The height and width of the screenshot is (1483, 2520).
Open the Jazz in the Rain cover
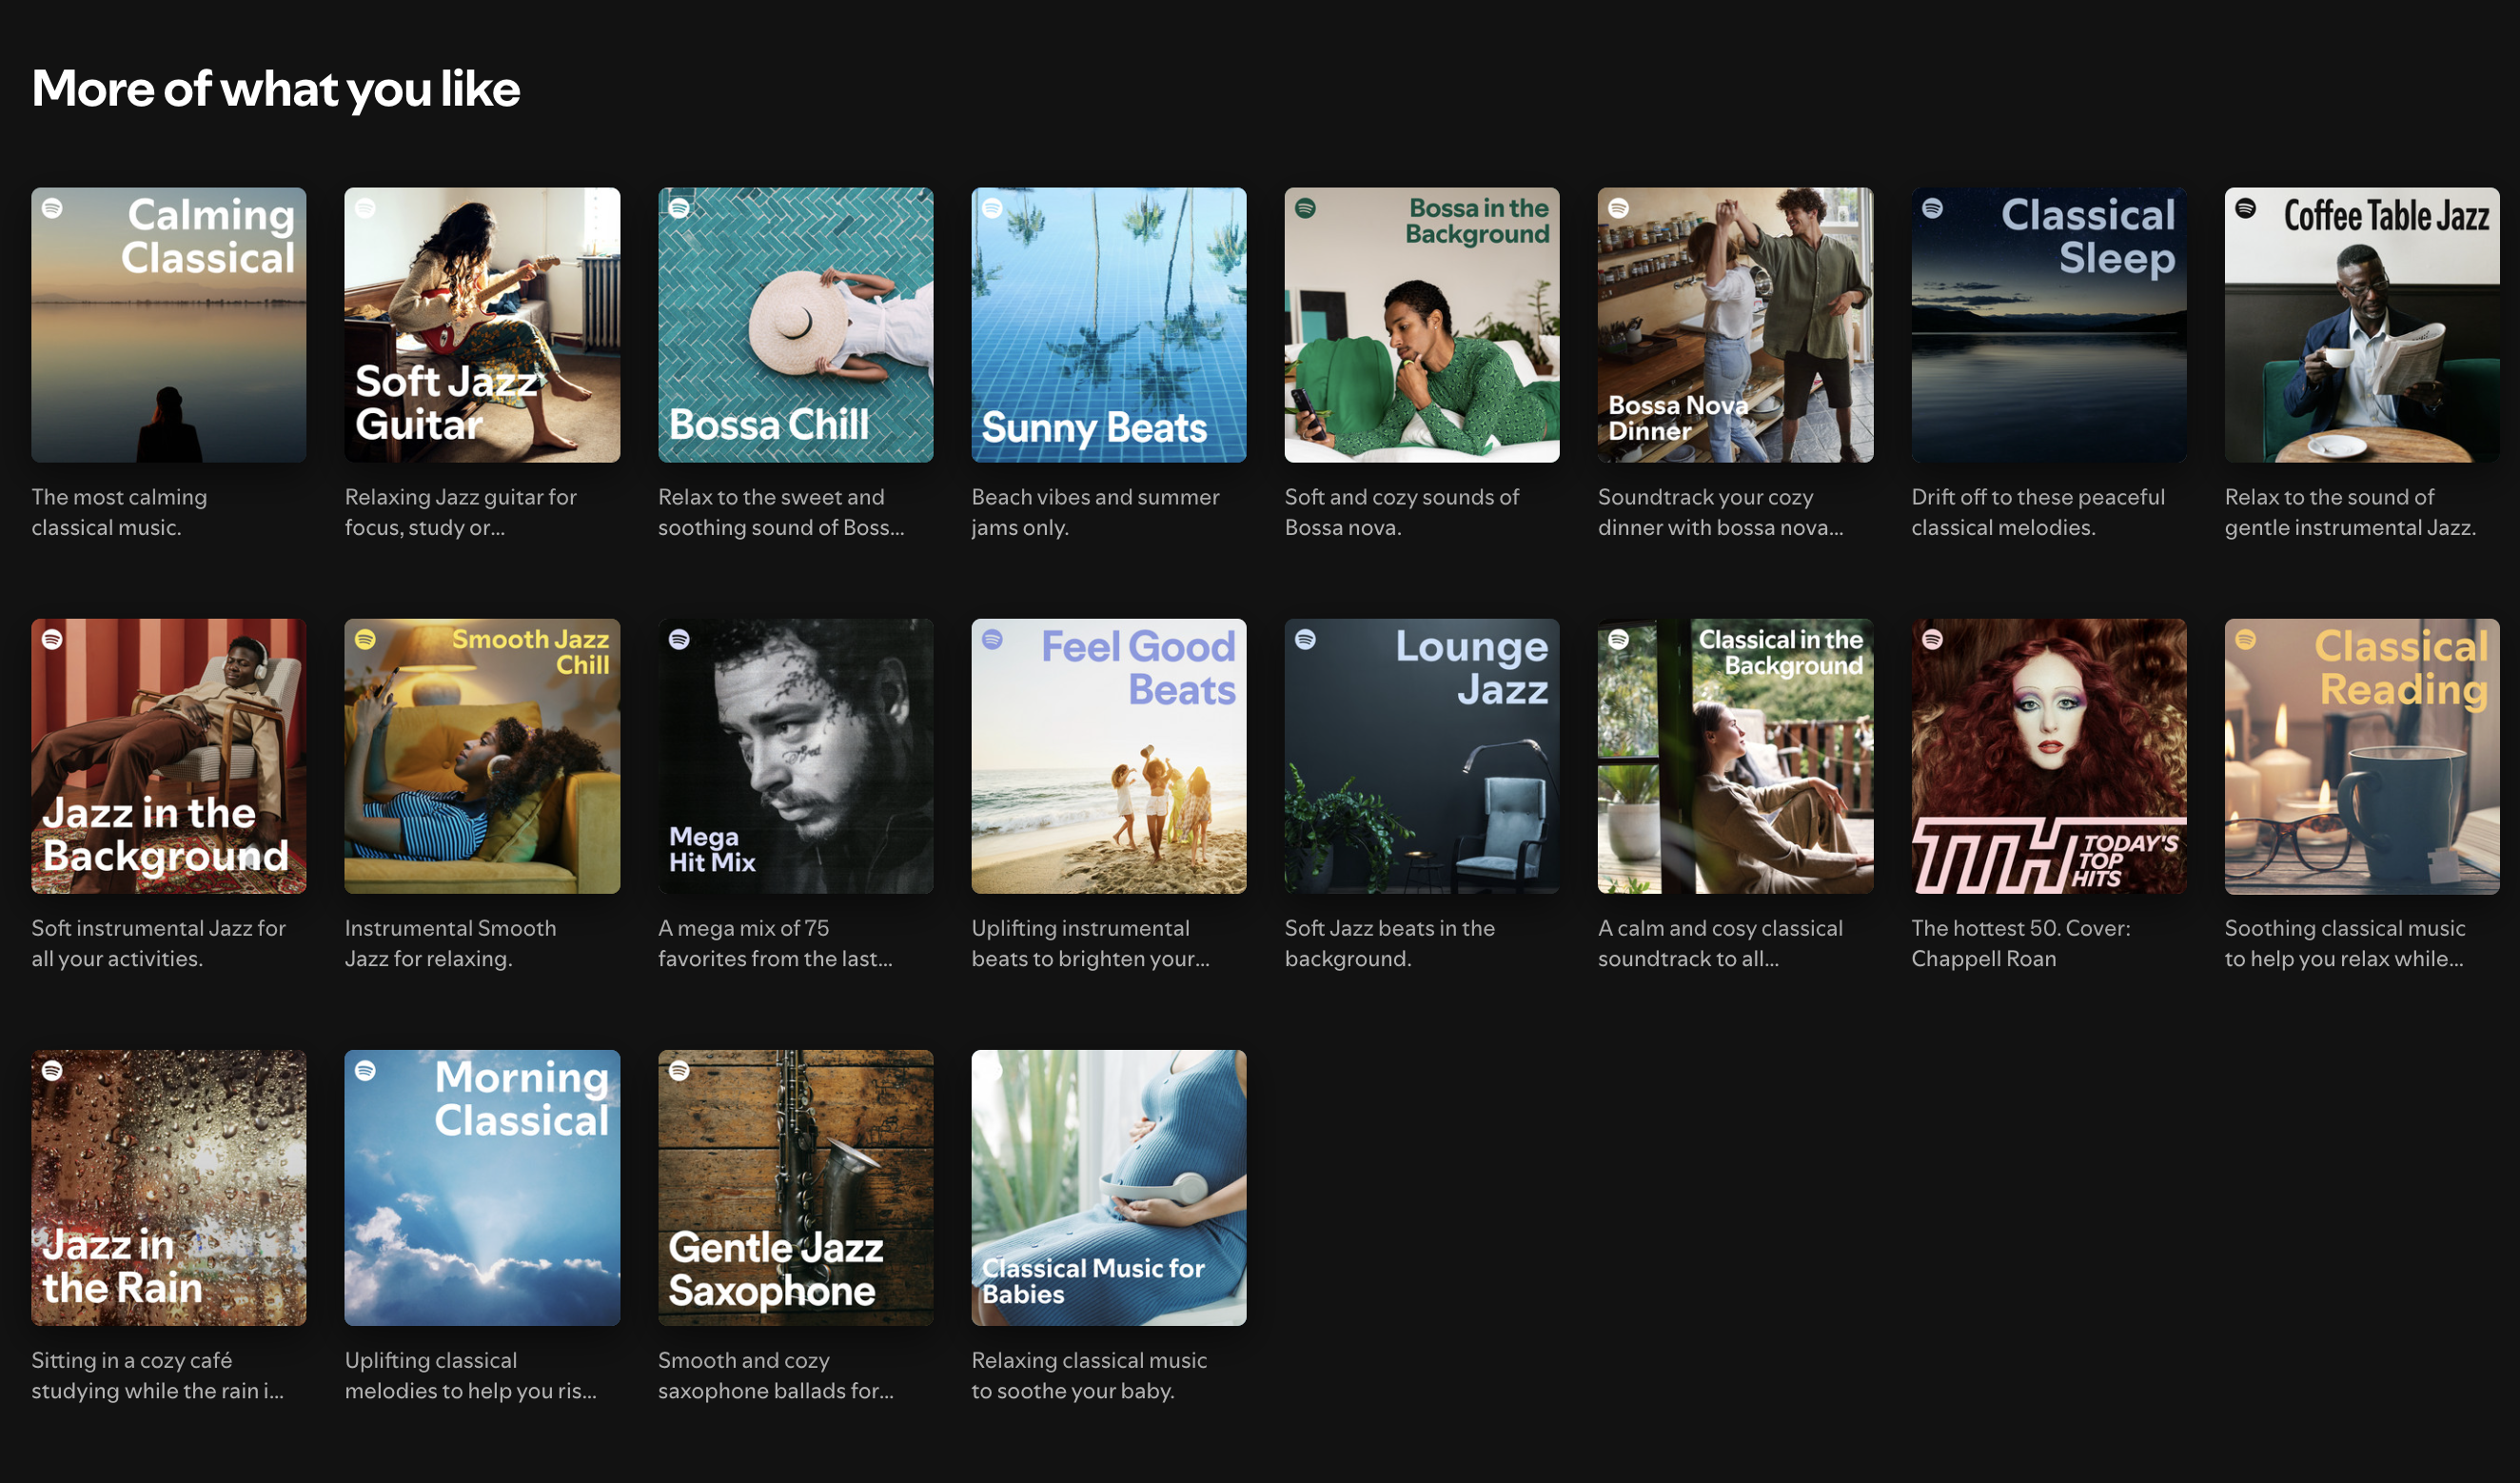point(169,1188)
